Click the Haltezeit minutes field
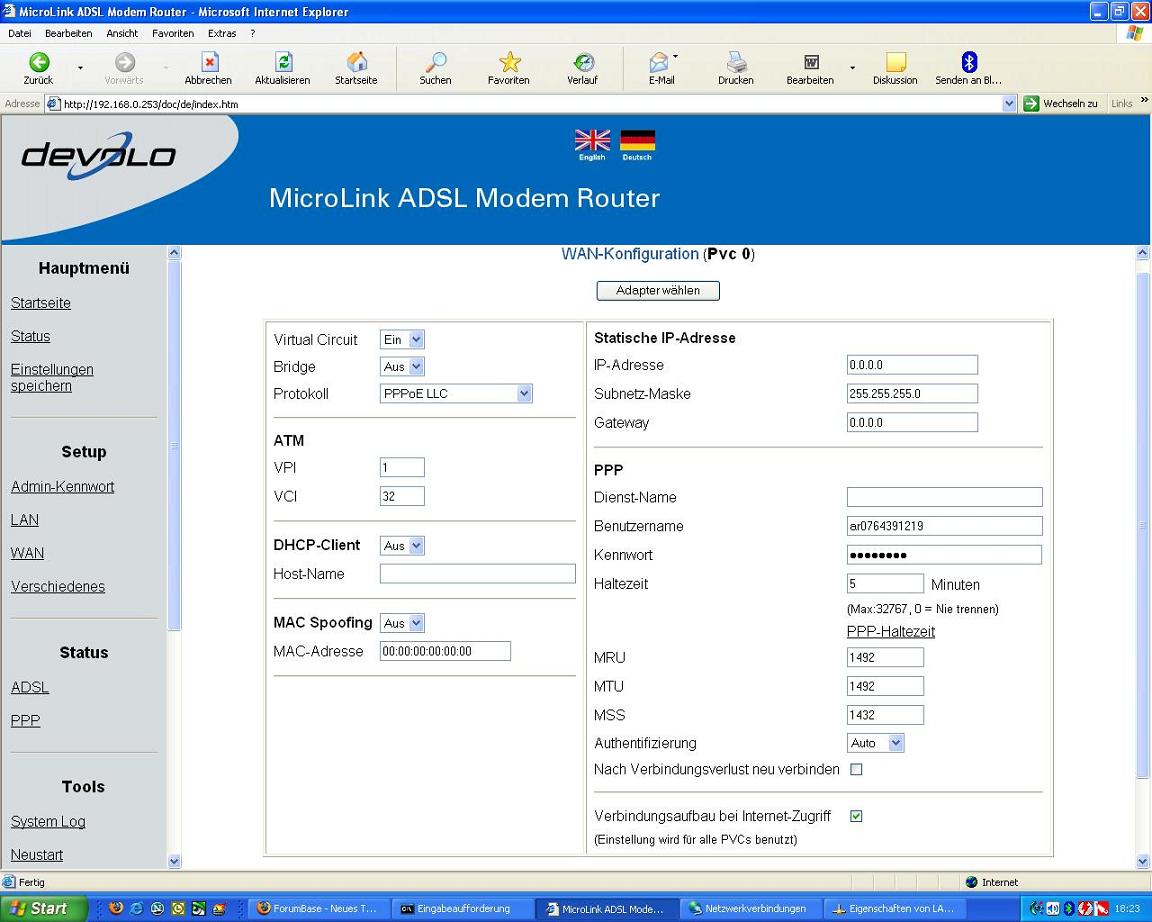This screenshot has width=1152, height=922. point(885,583)
